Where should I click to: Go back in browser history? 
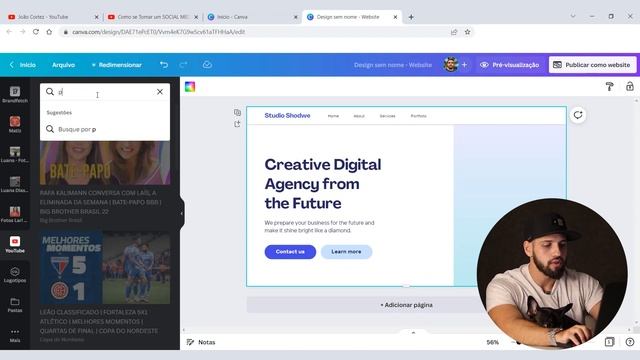tap(9, 32)
